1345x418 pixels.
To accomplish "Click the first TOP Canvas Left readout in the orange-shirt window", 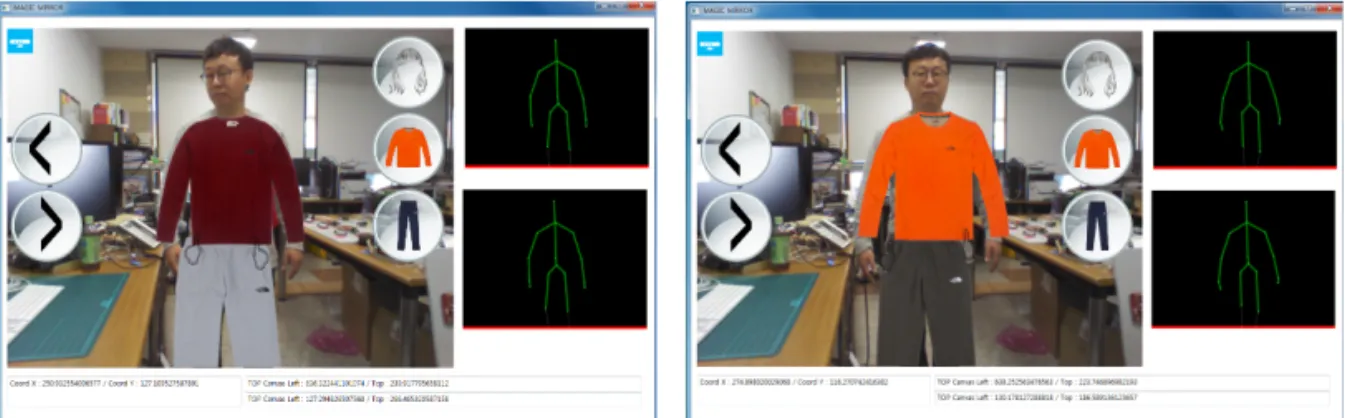I will [x=1130, y=382].
